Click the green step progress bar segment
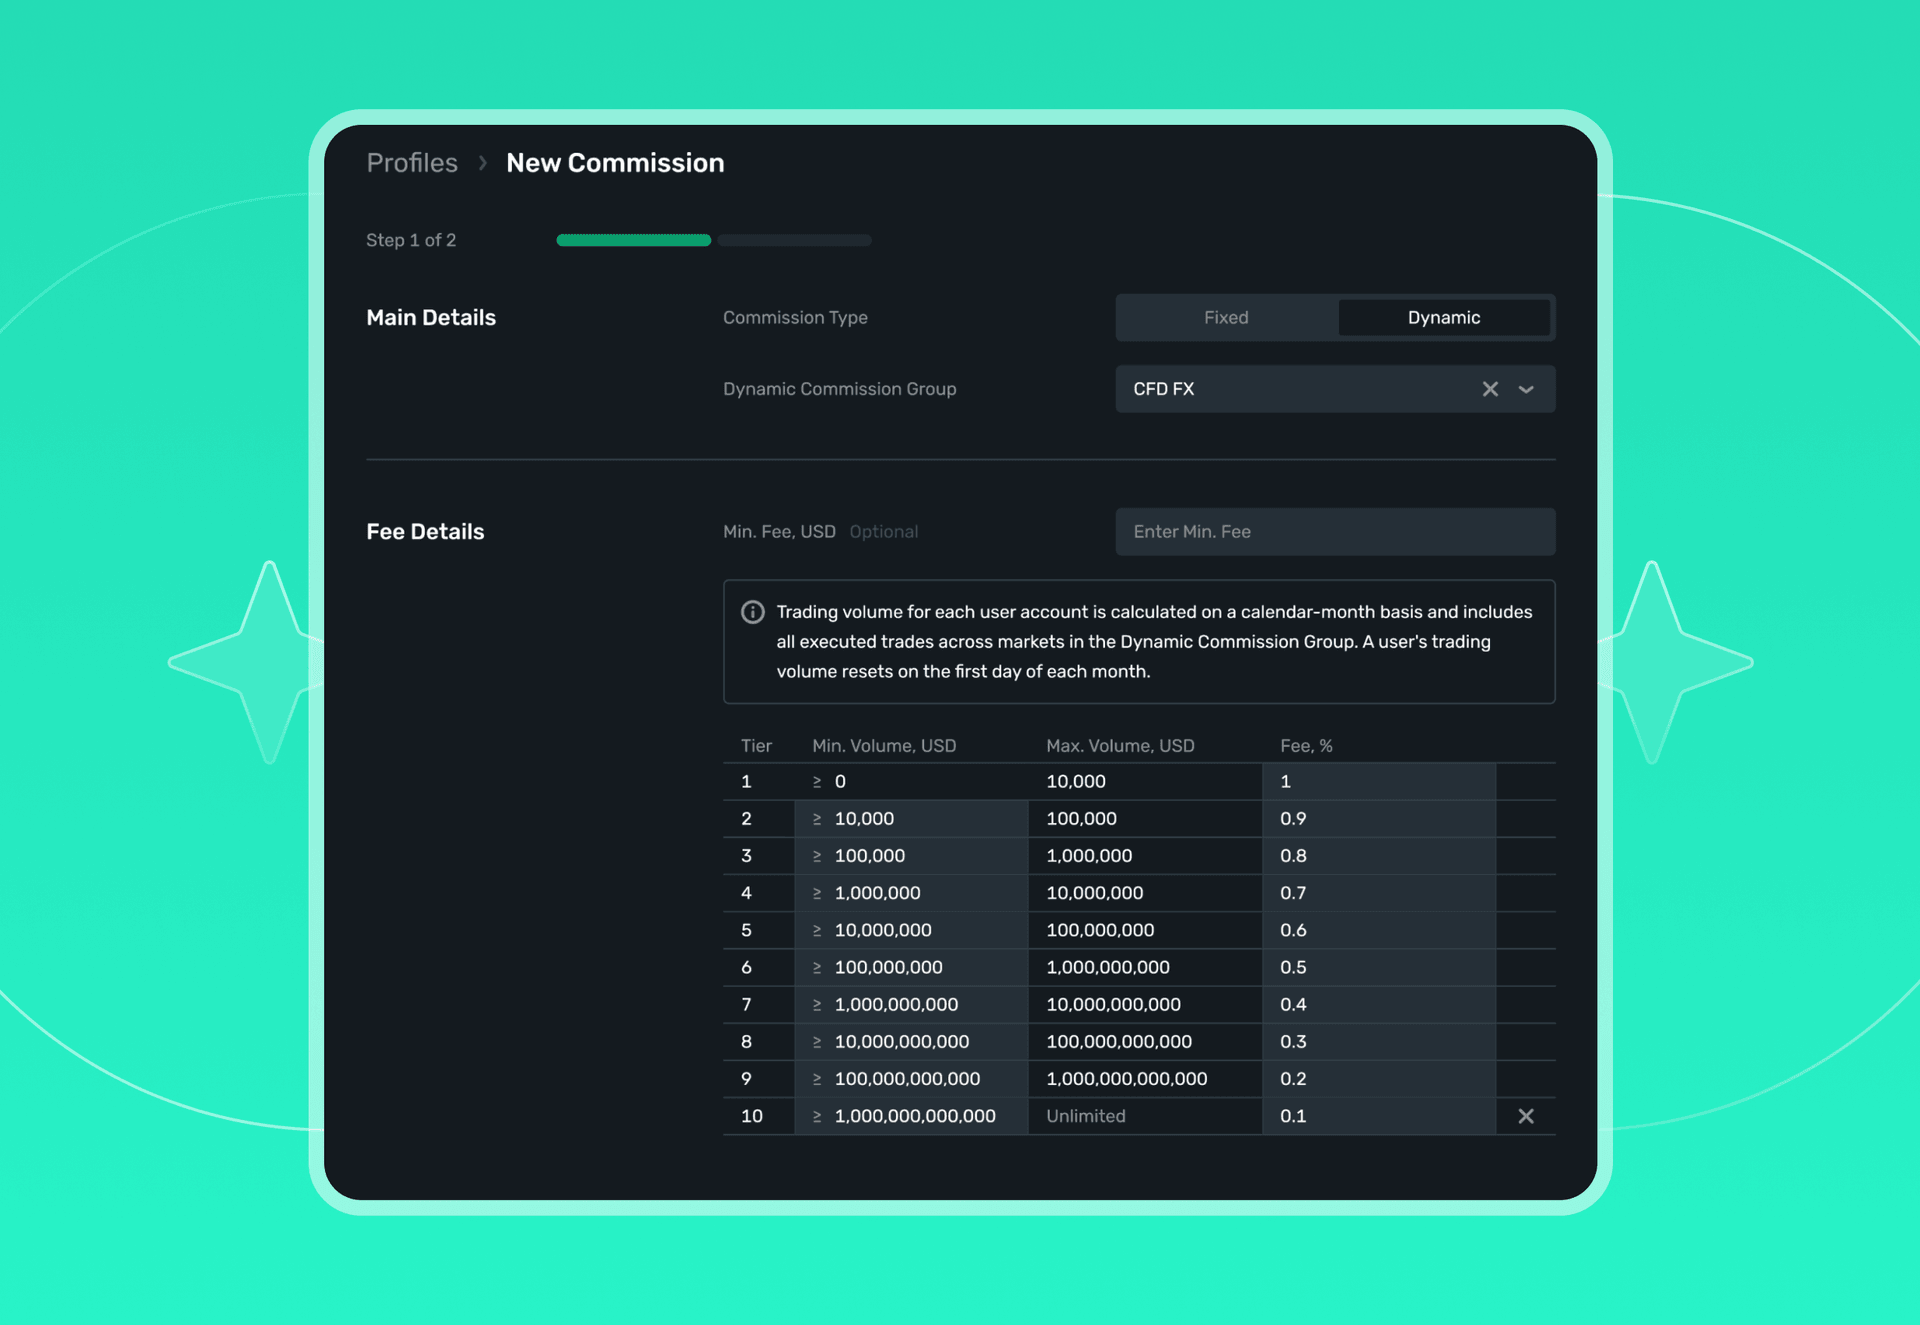The width and height of the screenshot is (1920, 1325). coord(633,240)
